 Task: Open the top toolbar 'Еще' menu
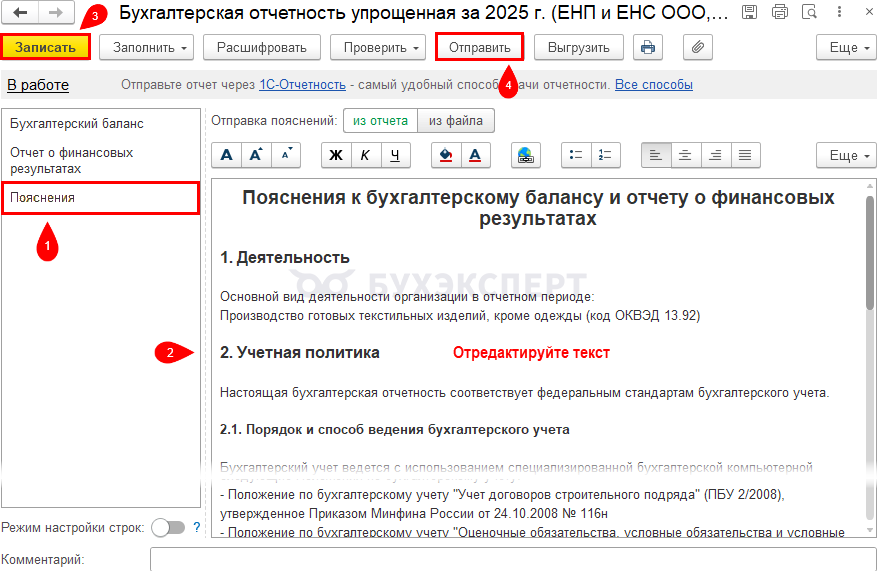tap(846, 48)
